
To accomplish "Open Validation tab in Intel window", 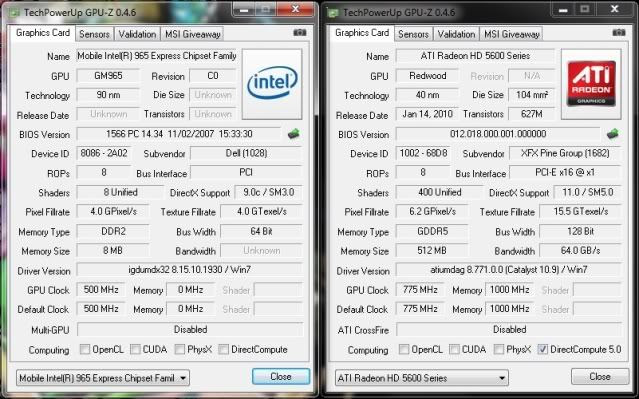I will click(137, 34).
